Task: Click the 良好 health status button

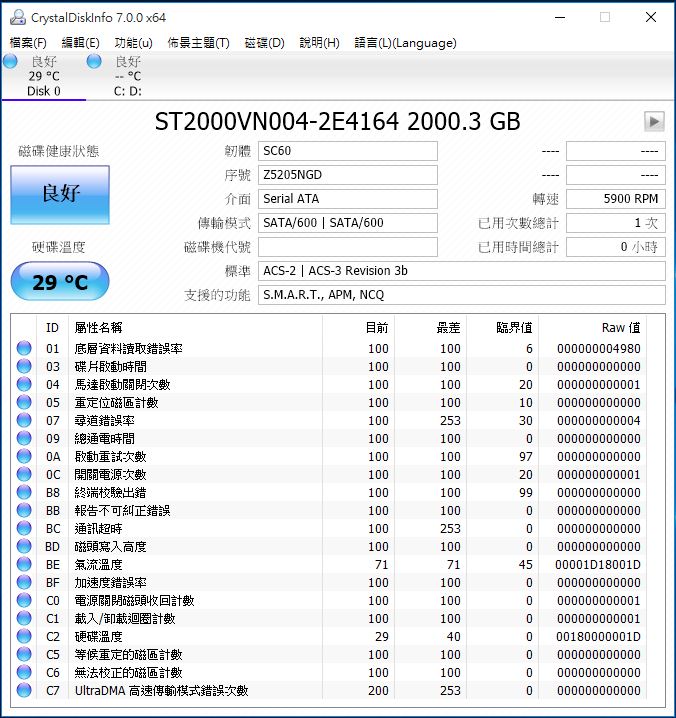Action: 60,195
